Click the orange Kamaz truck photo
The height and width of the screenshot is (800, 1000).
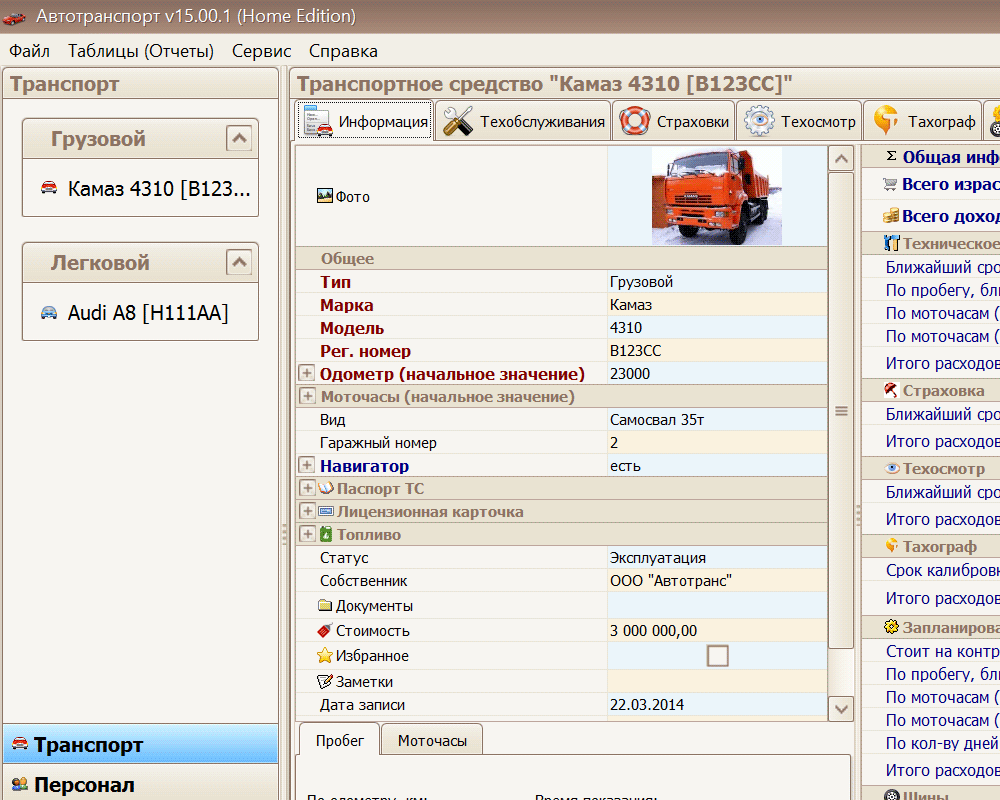point(716,196)
